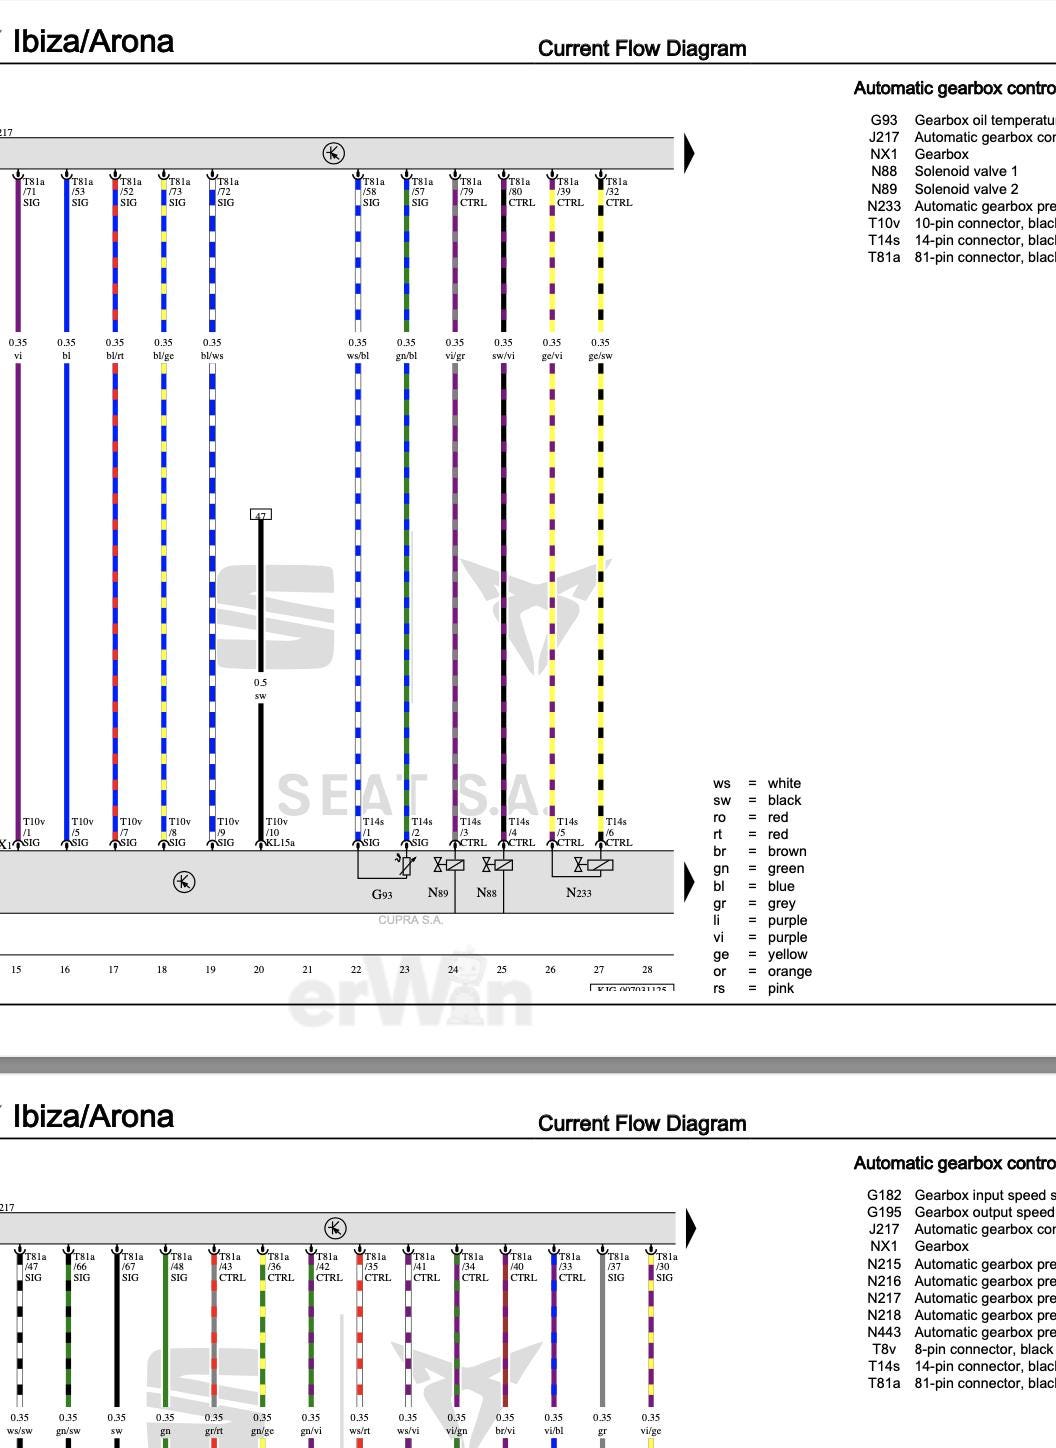Click the transistor symbol in the NX1 gearbox bar
This screenshot has width=1056, height=1448.
click(184, 882)
